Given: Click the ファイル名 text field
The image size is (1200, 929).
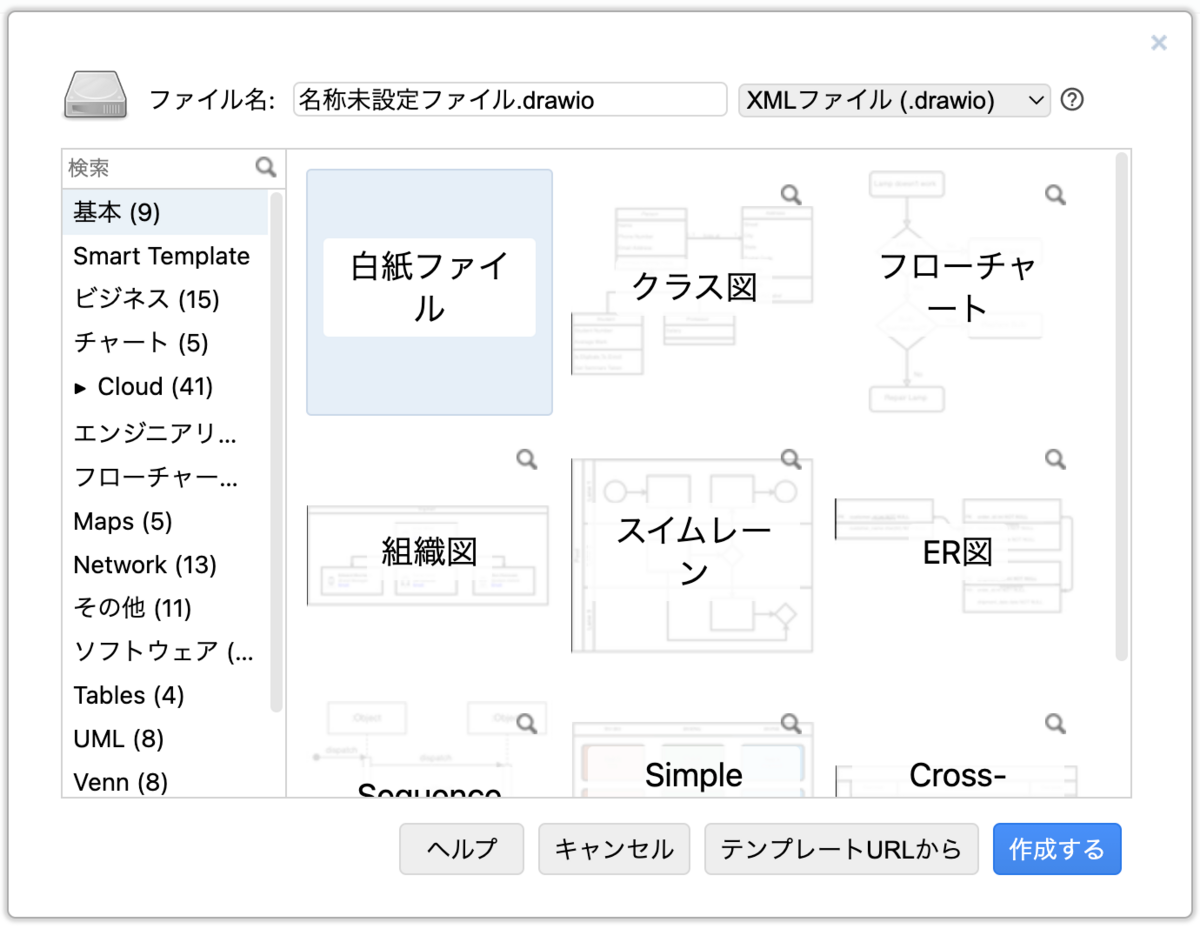Looking at the screenshot, I should [x=510, y=100].
